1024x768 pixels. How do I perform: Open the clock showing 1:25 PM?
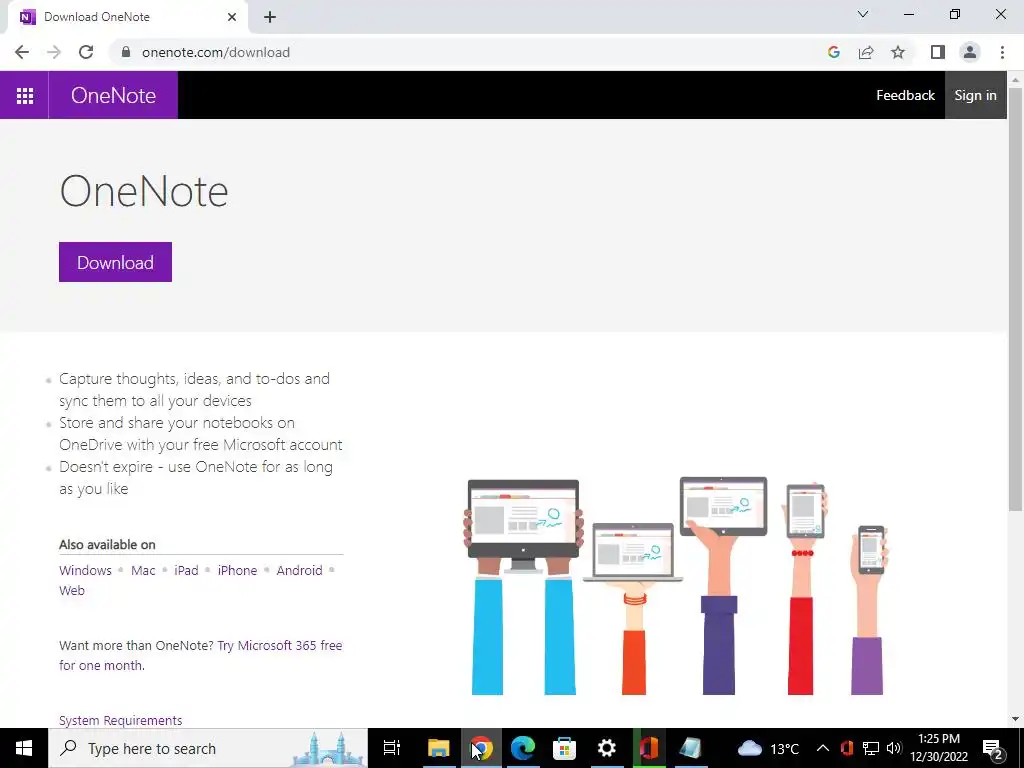[x=938, y=748]
